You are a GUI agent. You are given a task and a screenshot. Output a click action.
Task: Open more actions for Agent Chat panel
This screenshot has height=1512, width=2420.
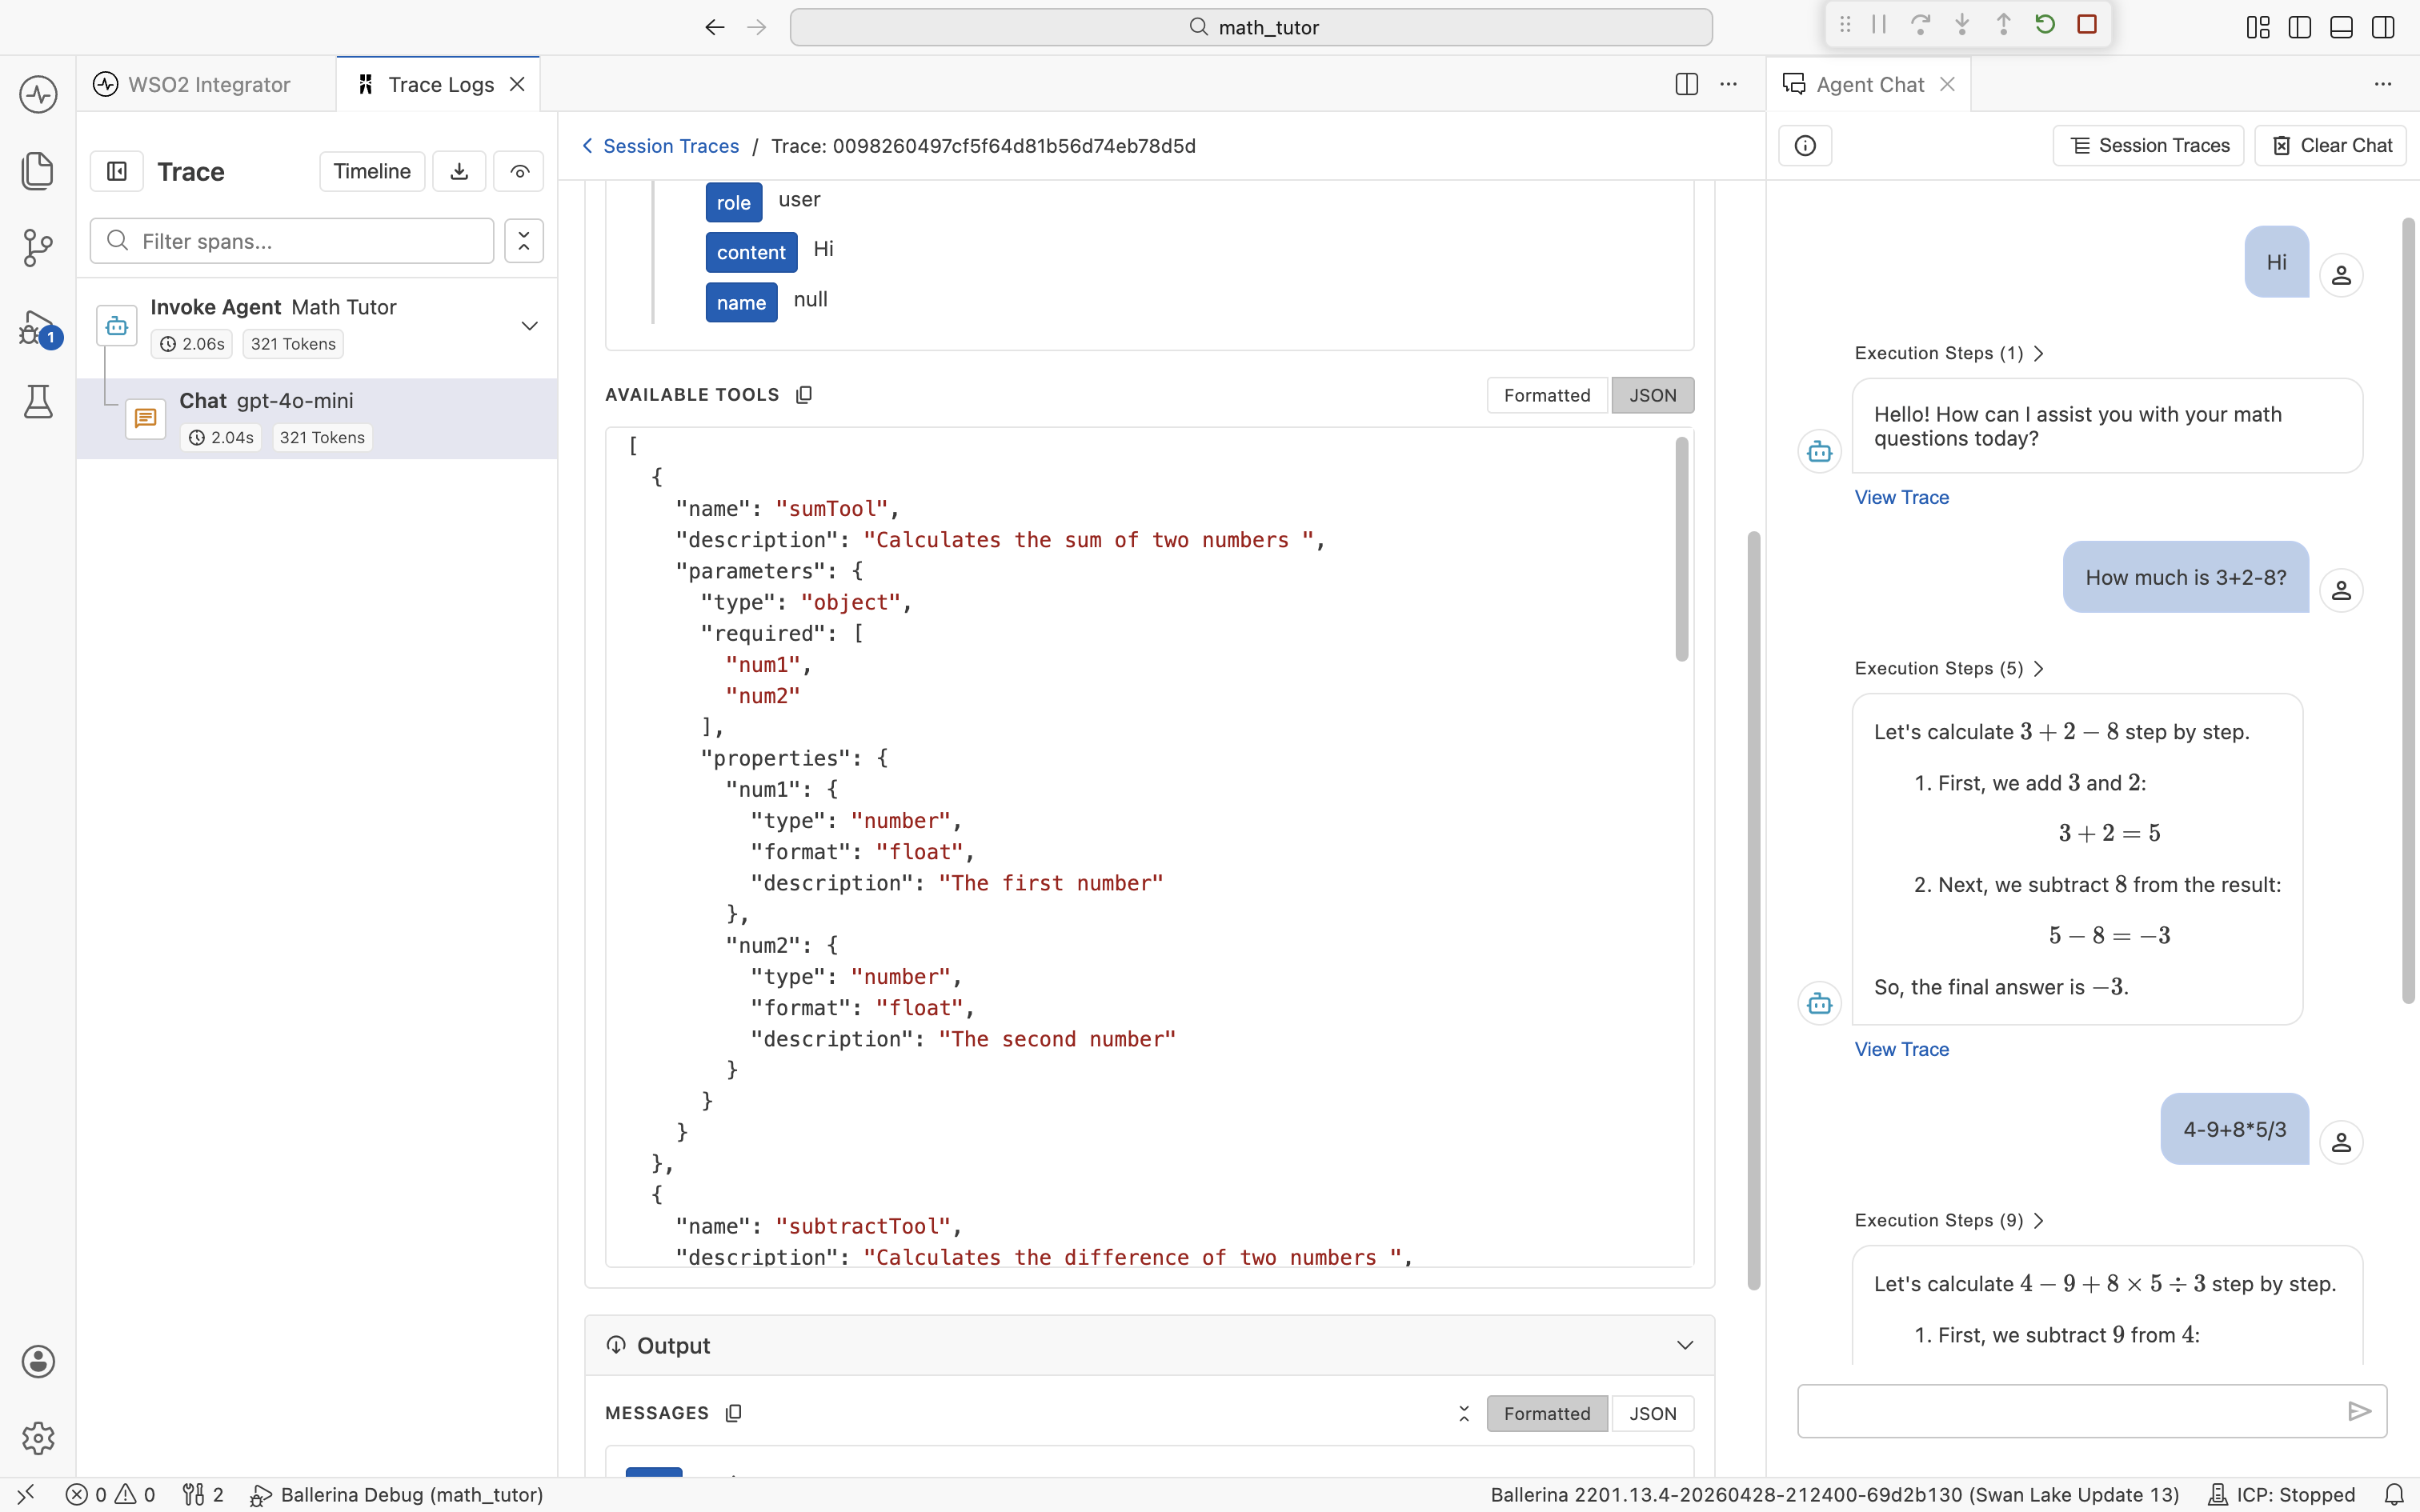click(x=2383, y=84)
